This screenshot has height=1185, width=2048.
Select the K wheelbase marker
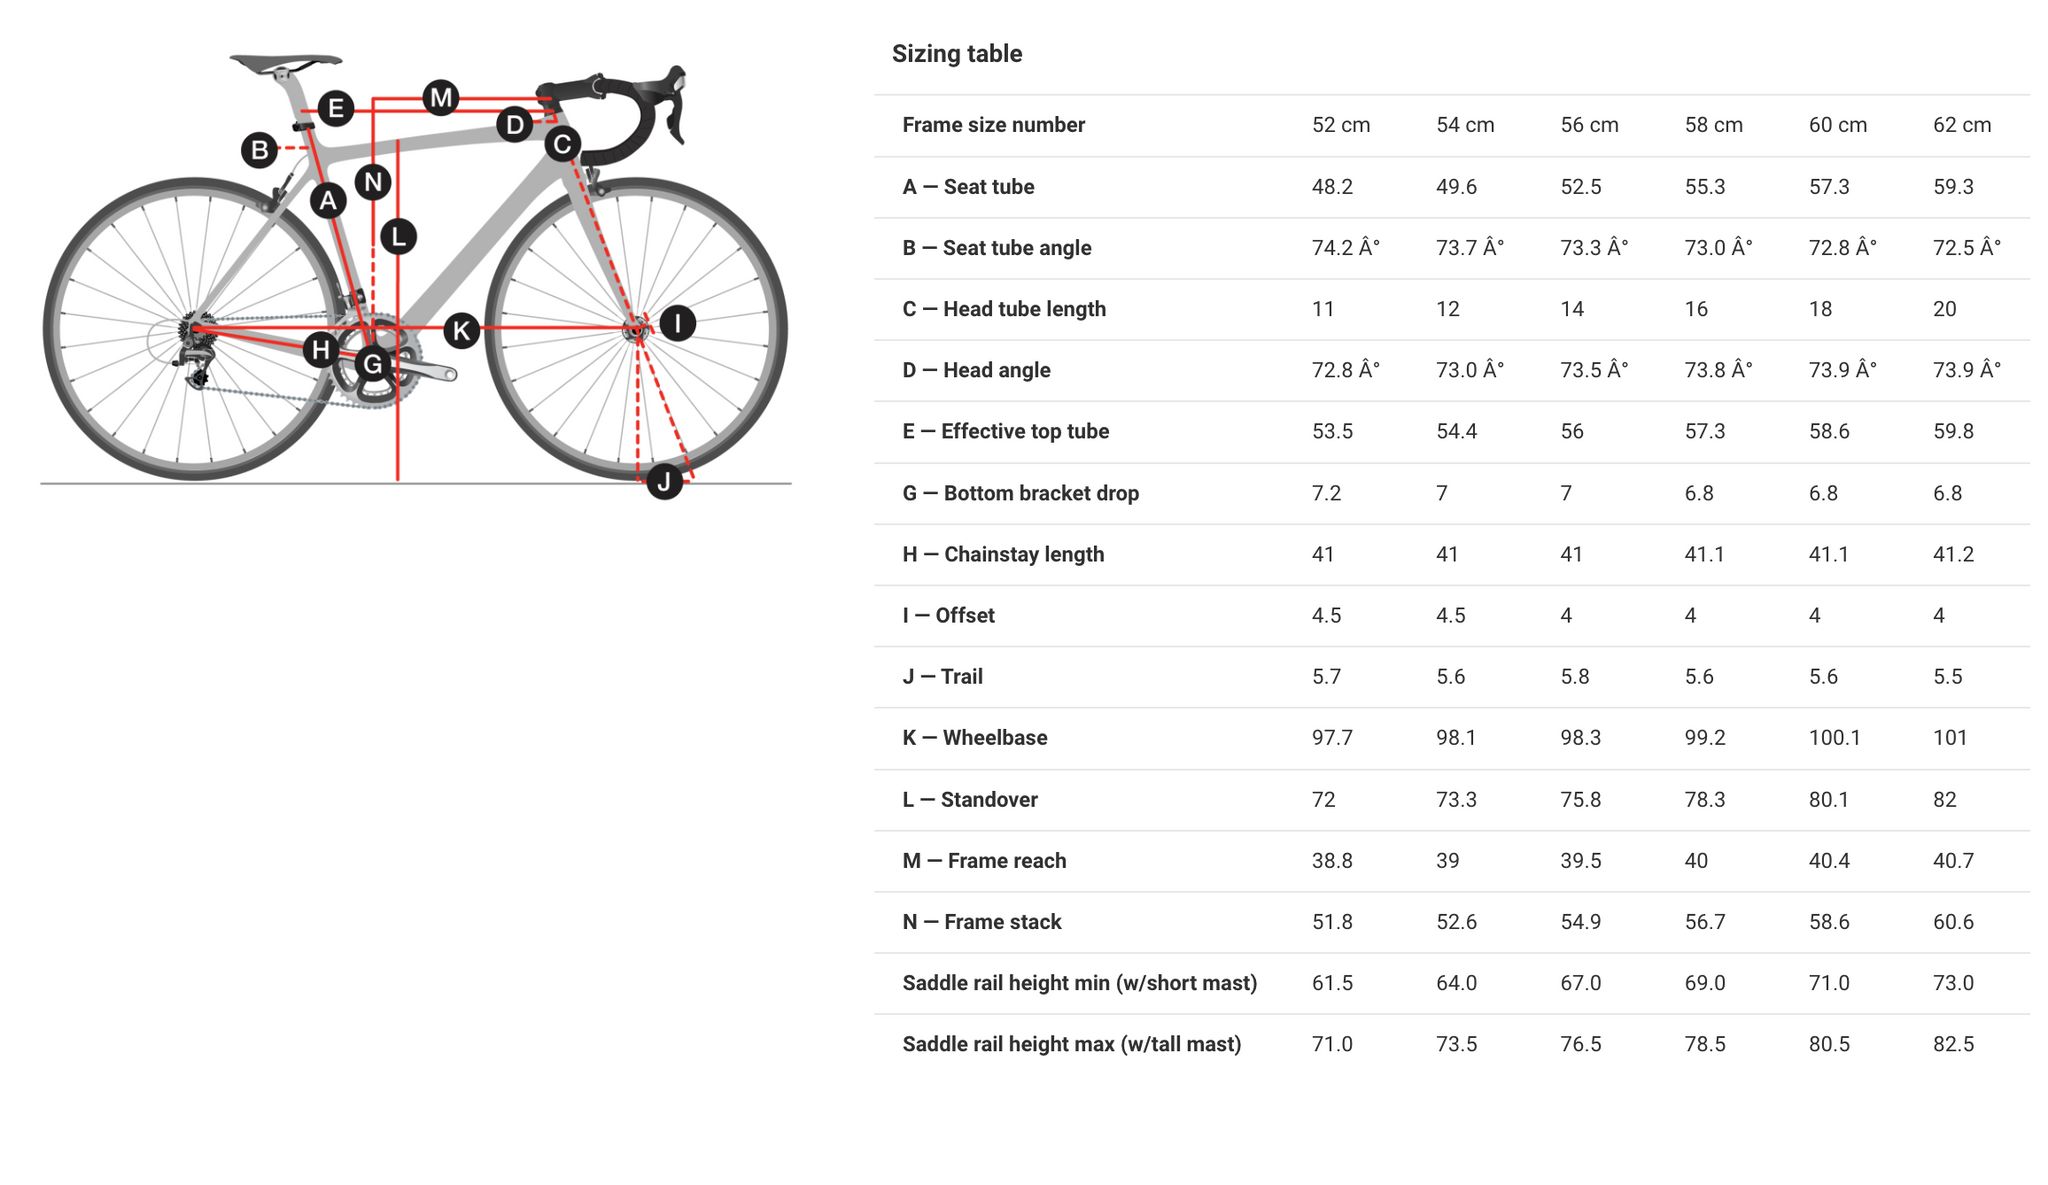pyautogui.click(x=462, y=330)
